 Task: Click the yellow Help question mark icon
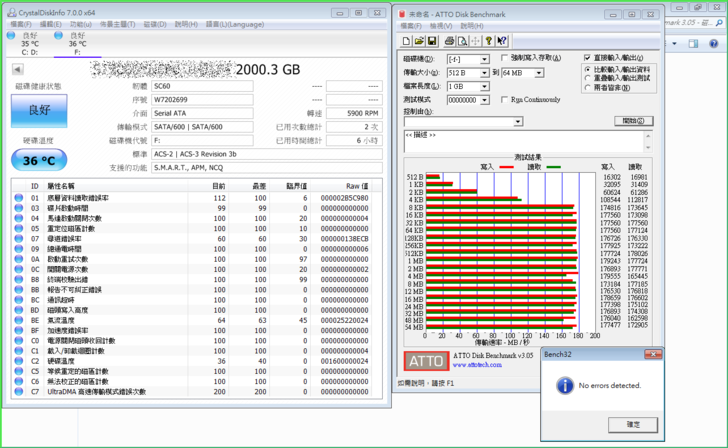[489, 41]
